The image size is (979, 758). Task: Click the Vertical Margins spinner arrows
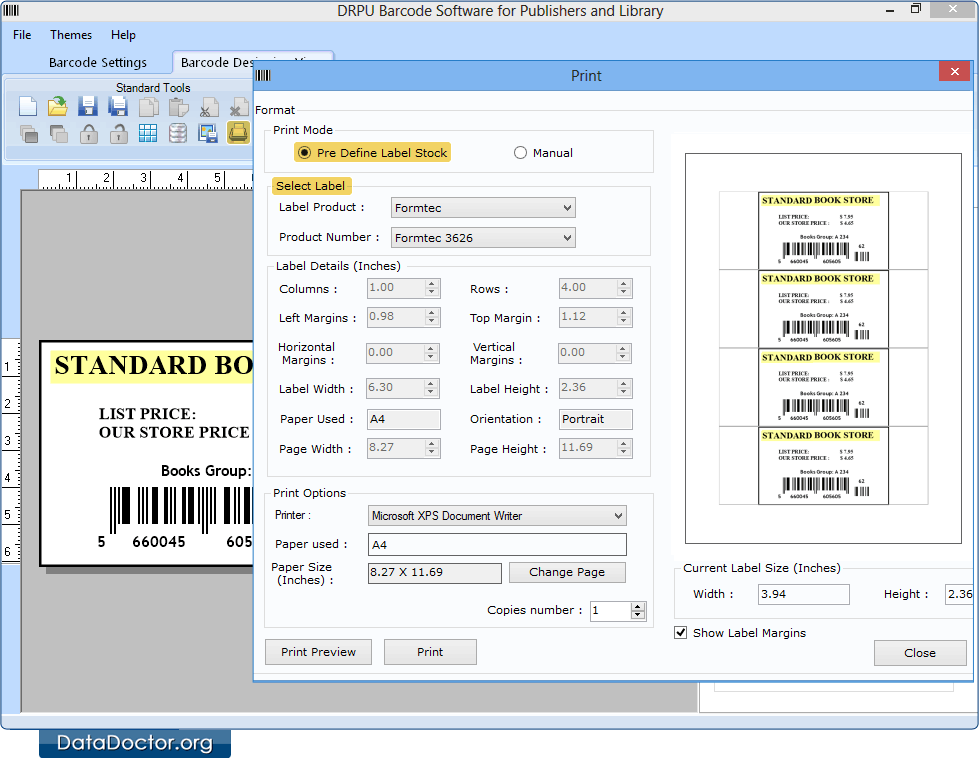pos(622,353)
